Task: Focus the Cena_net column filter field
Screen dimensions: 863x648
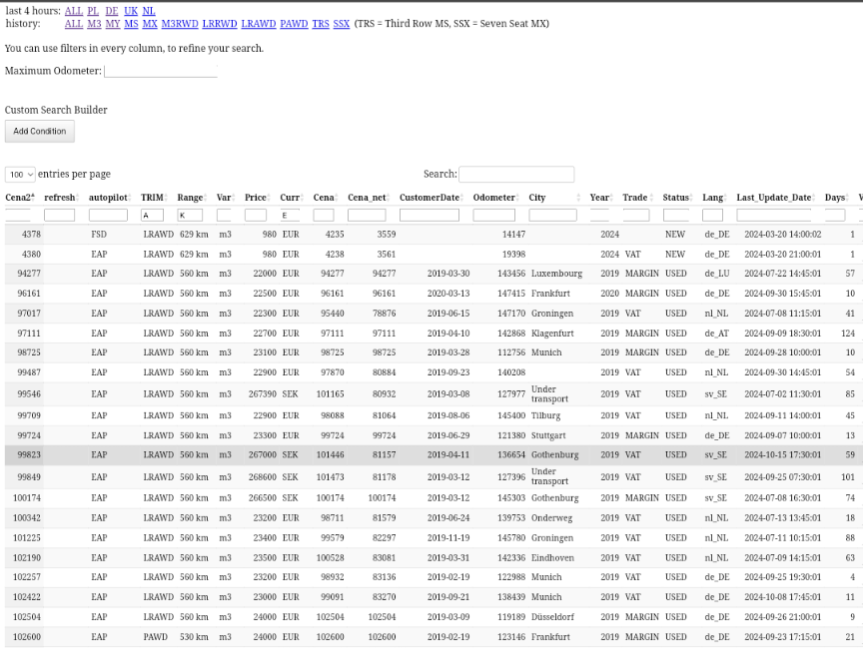Action: 367,215
